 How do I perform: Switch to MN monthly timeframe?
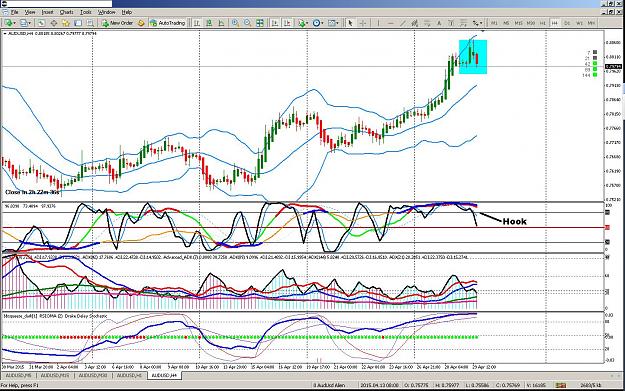591,23
